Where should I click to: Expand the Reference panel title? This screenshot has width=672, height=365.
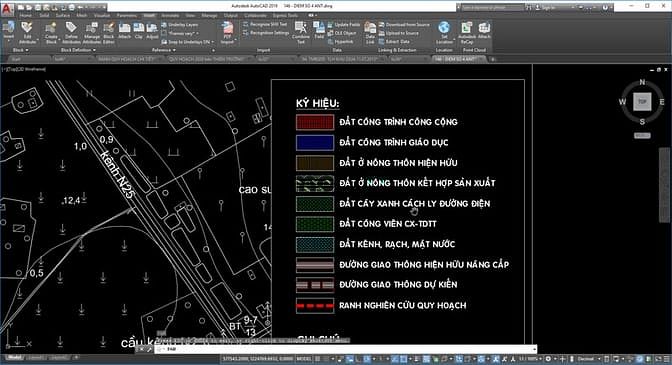coord(164,50)
